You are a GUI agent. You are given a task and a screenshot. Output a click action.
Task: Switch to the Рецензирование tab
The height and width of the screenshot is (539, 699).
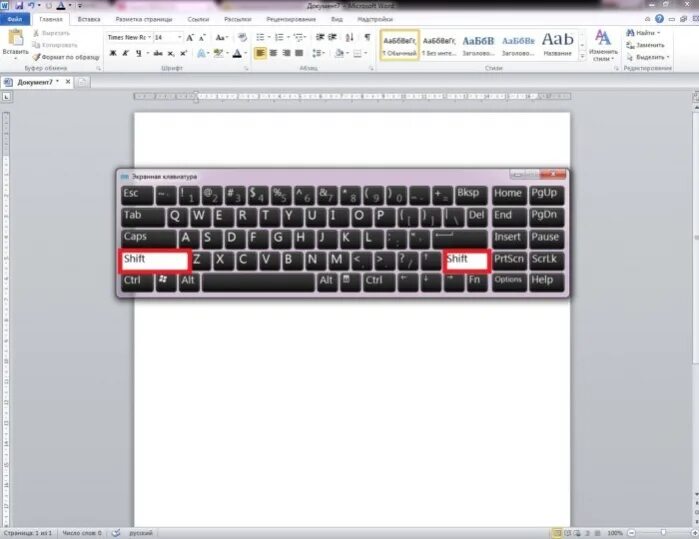click(x=291, y=19)
